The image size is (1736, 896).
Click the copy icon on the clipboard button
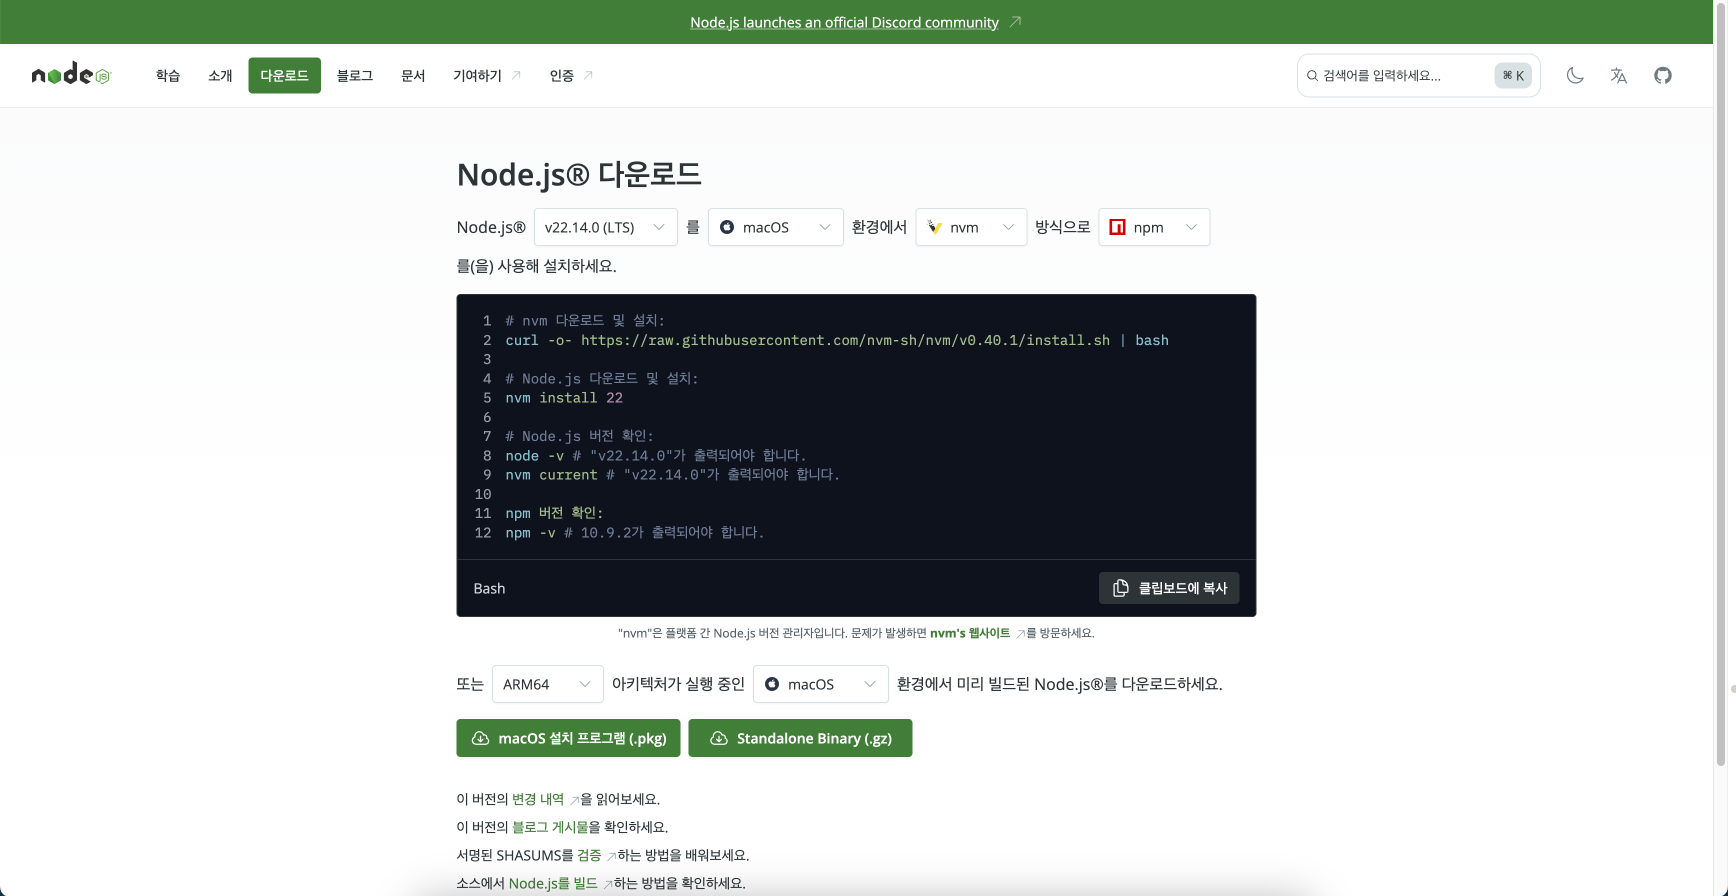tap(1121, 588)
